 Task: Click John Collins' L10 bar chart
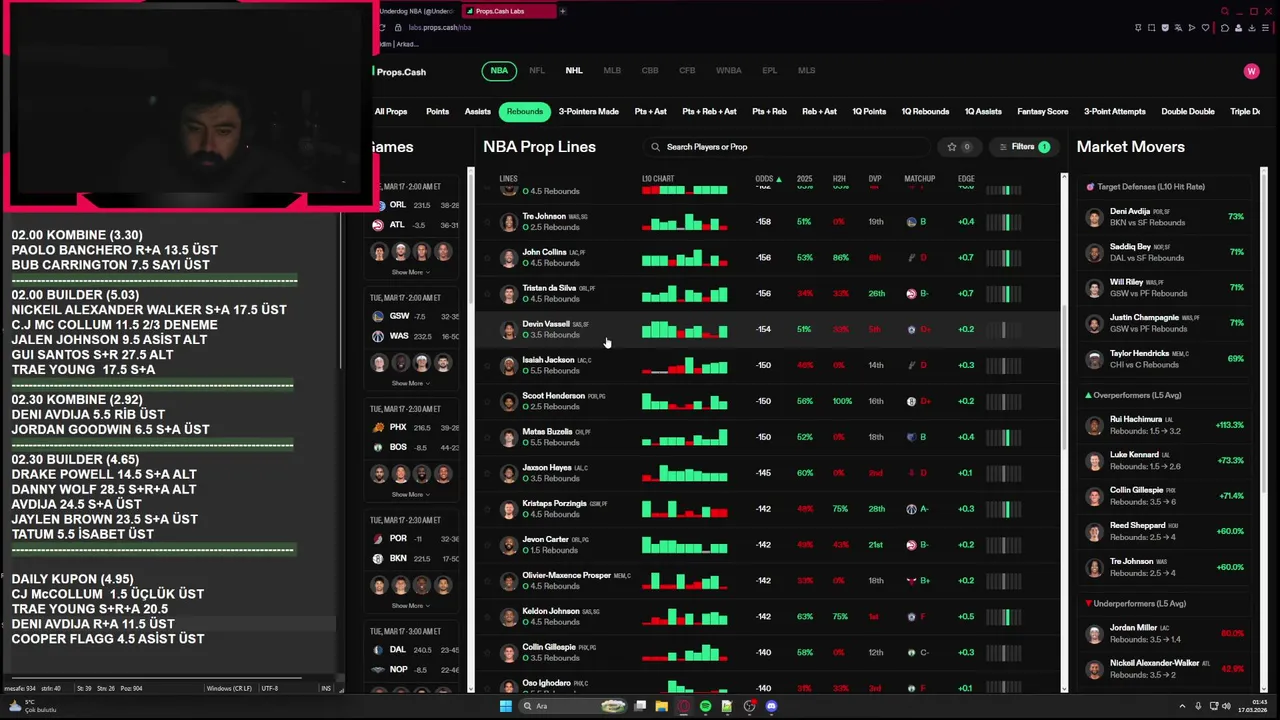[685, 258]
